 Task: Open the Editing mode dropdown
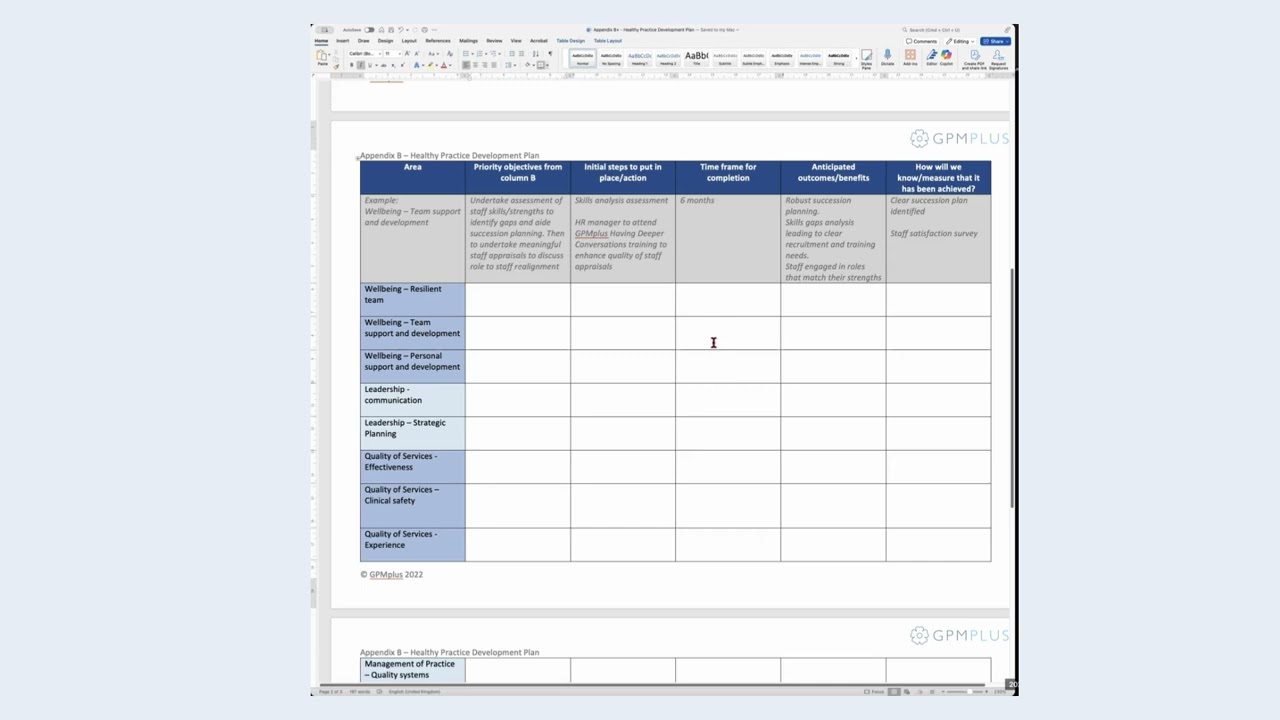[x=961, y=41]
